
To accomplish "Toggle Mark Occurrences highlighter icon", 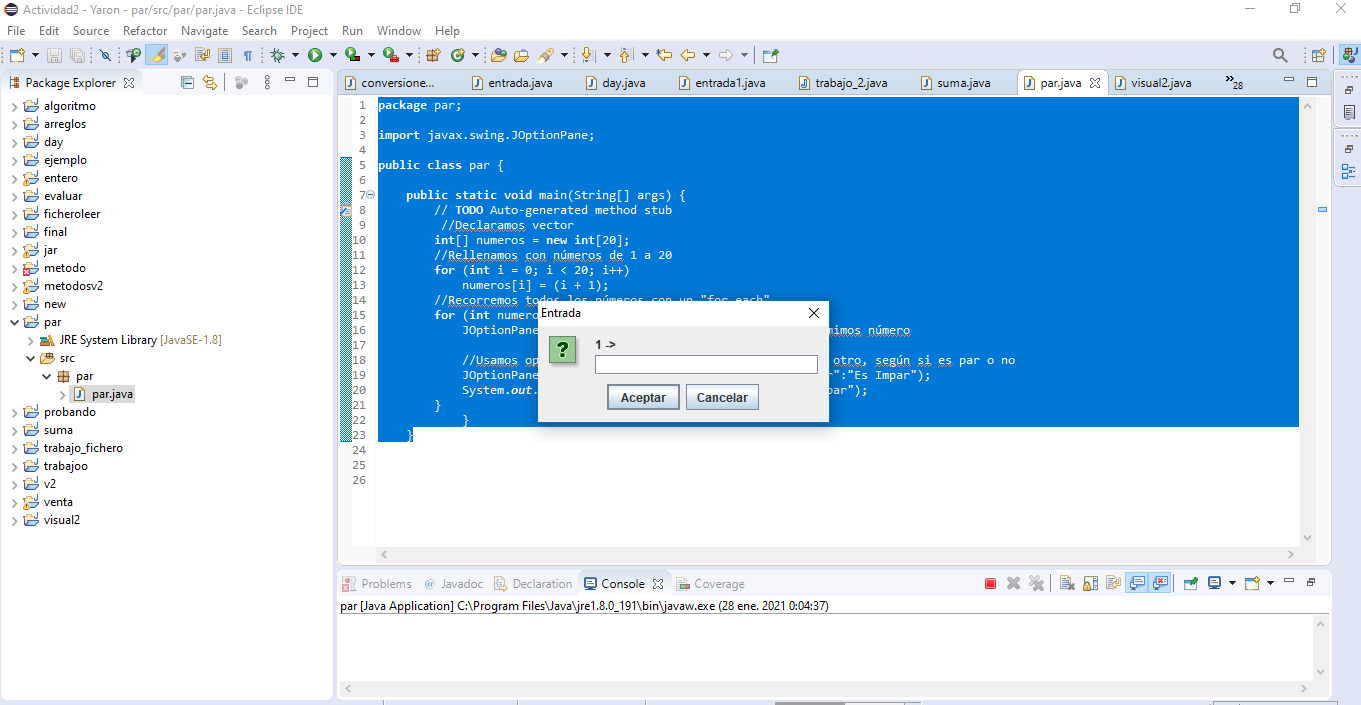I will point(157,55).
